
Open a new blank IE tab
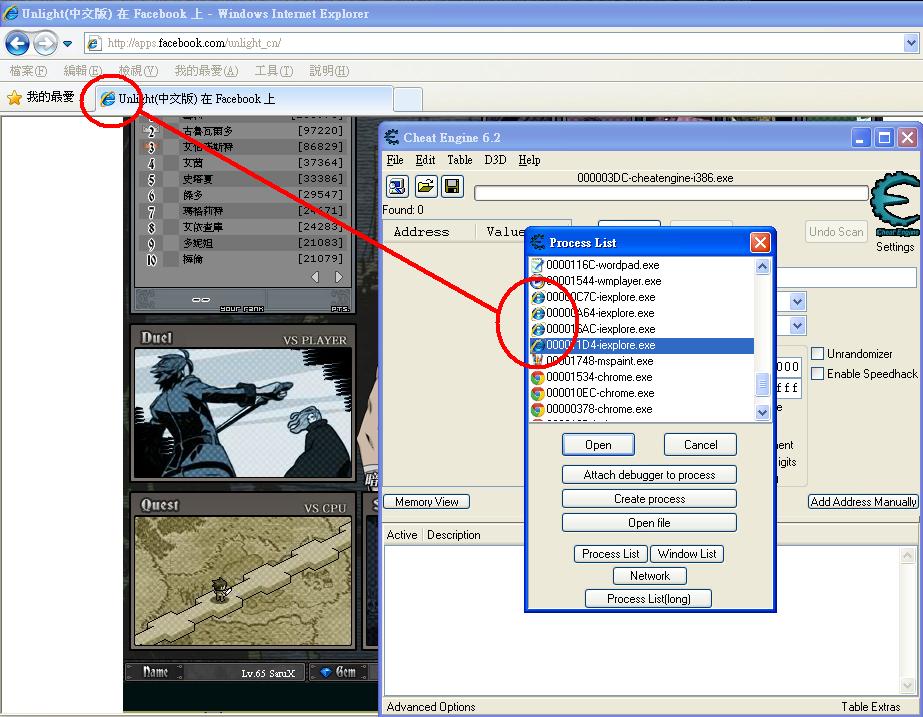pyautogui.click(x=408, y=99)
